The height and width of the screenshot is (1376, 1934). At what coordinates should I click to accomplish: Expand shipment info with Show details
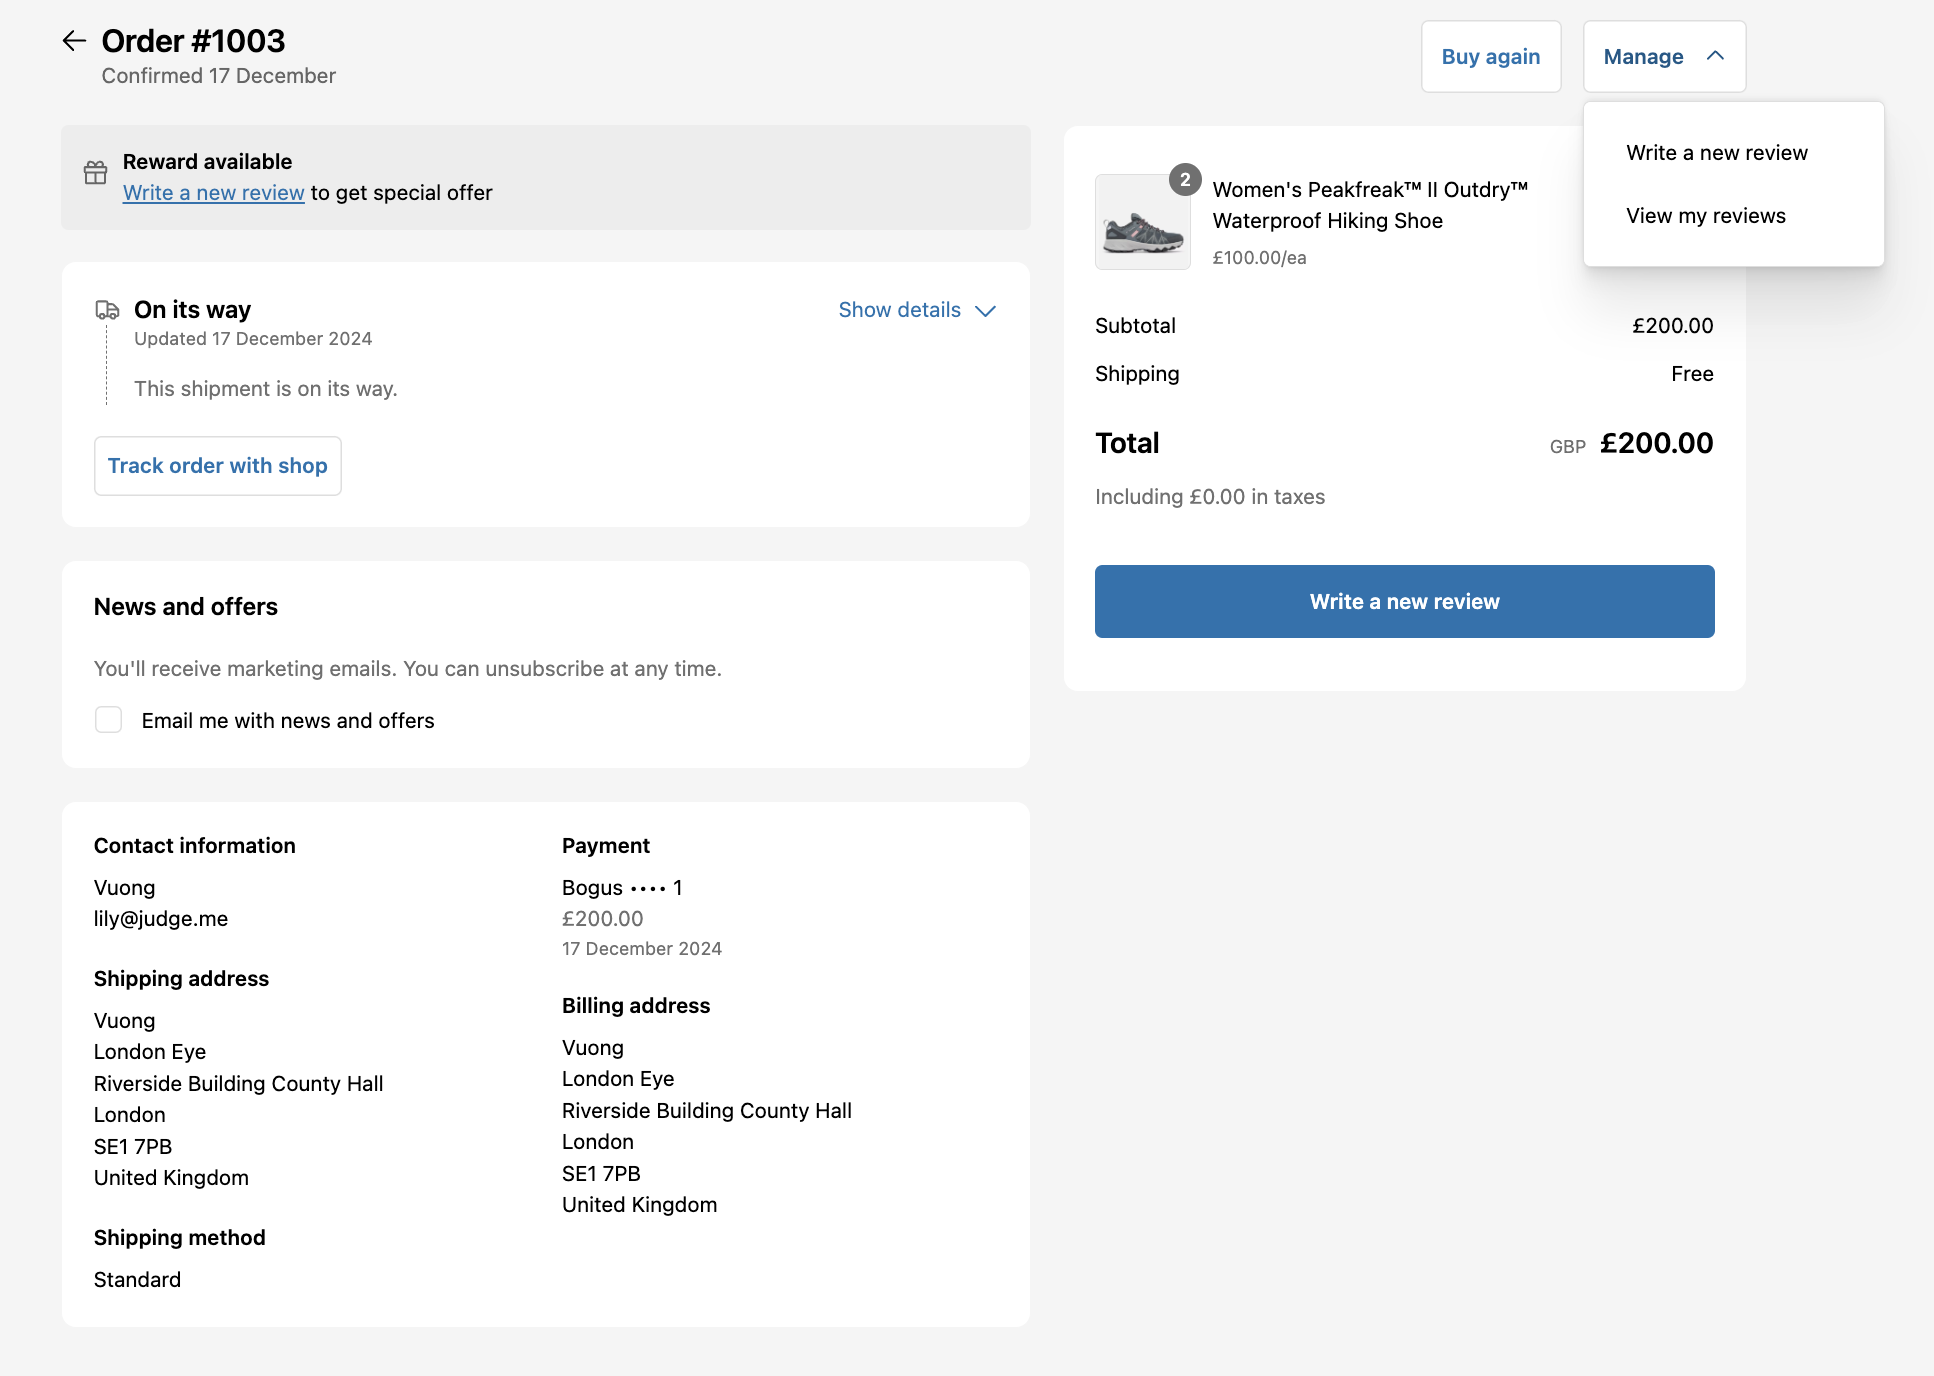(x=899, y=310)
